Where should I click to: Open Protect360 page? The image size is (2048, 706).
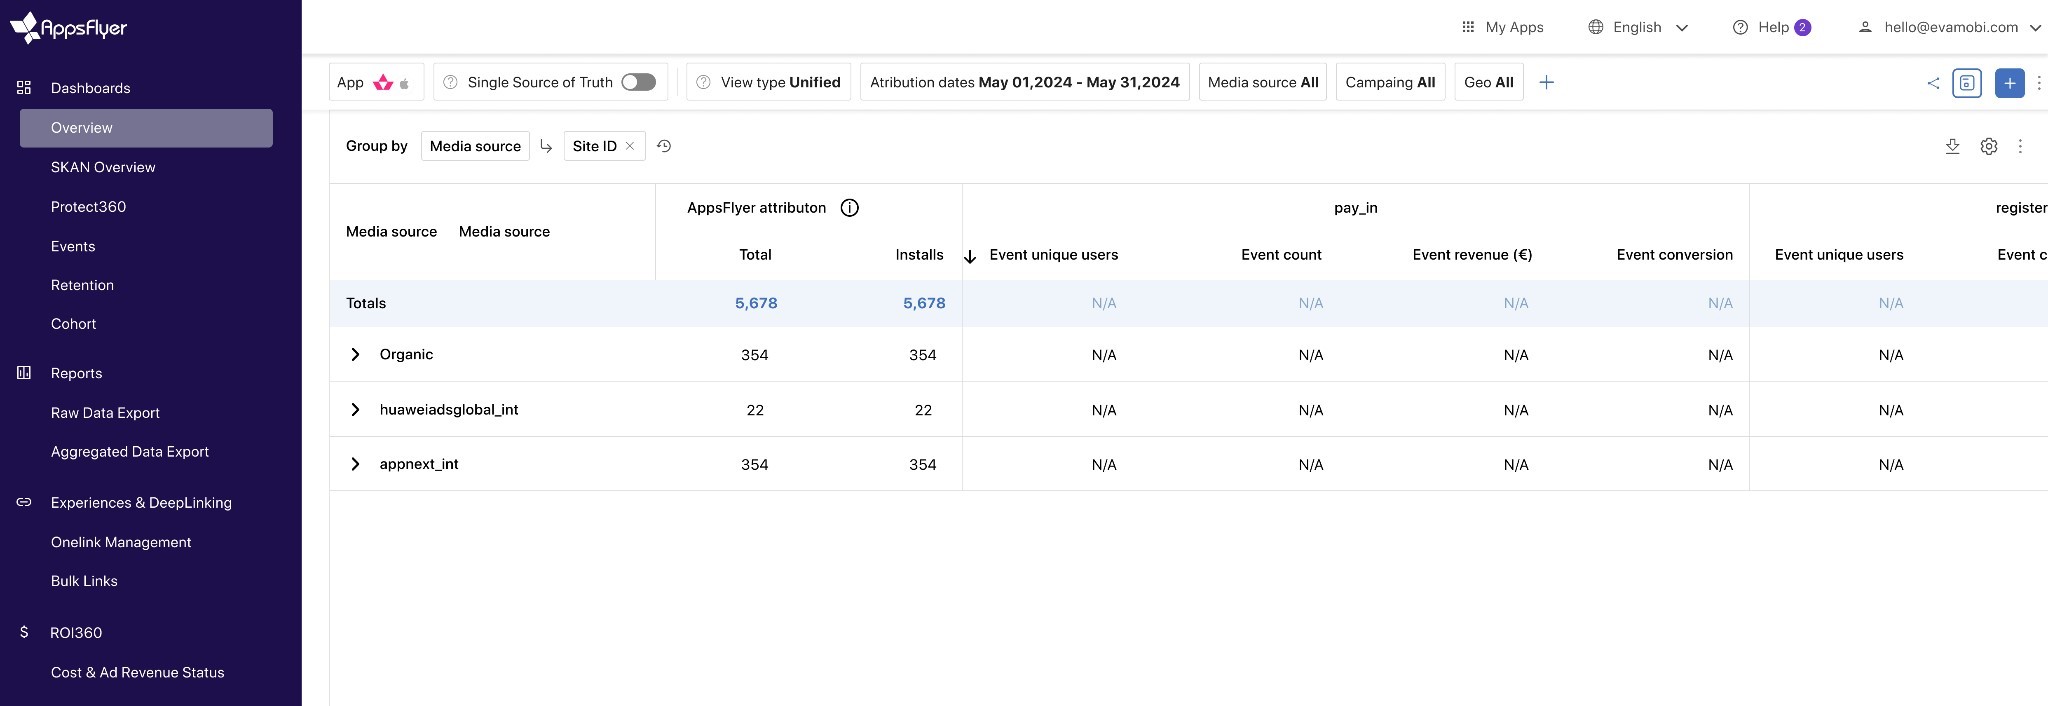(88, 207)
